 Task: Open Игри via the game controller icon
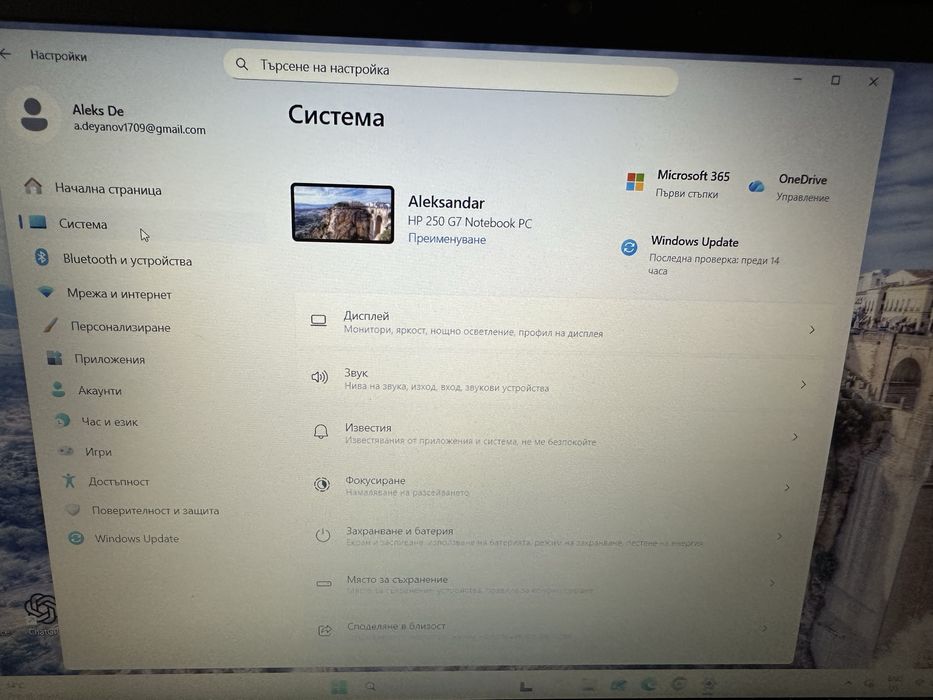[x=65, y=451]
